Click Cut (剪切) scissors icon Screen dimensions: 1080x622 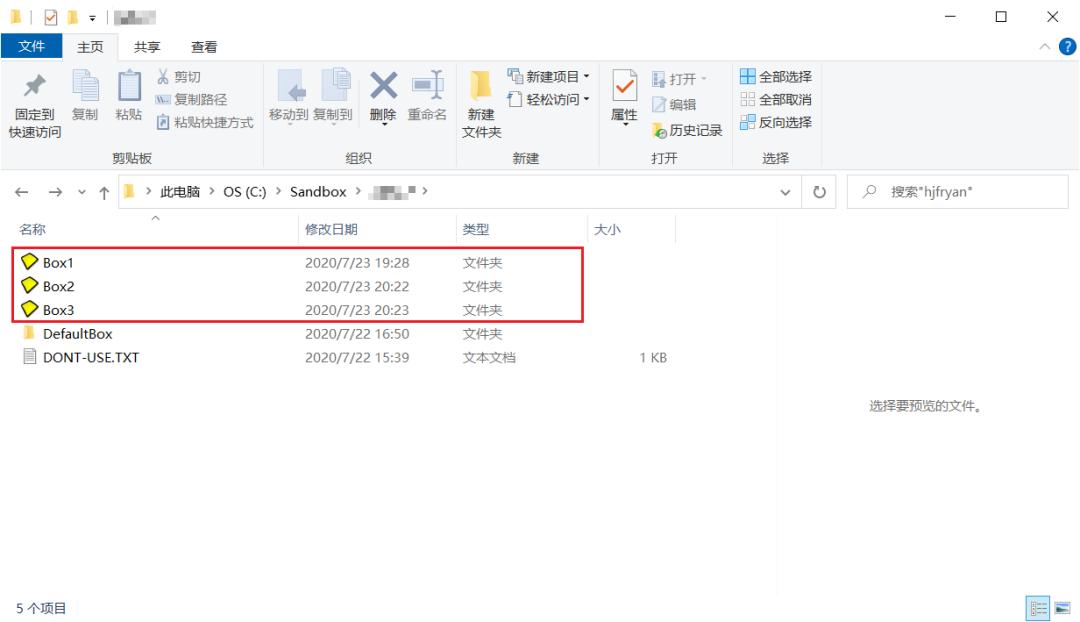pyautogui.click(x=163, y=76)
